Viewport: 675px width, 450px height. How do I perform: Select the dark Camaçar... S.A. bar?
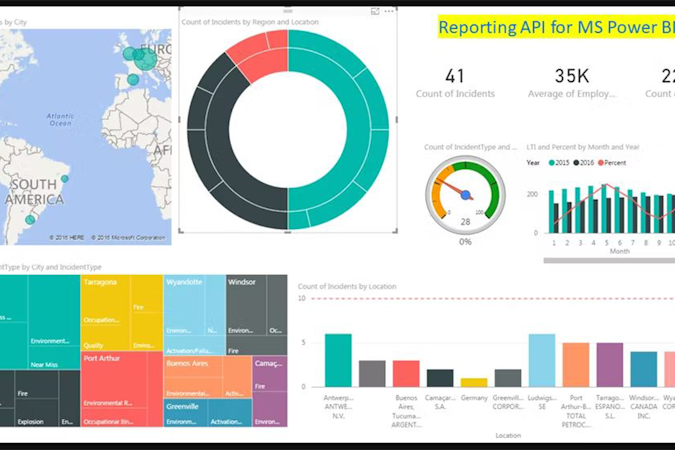click(x=440, y=378)
